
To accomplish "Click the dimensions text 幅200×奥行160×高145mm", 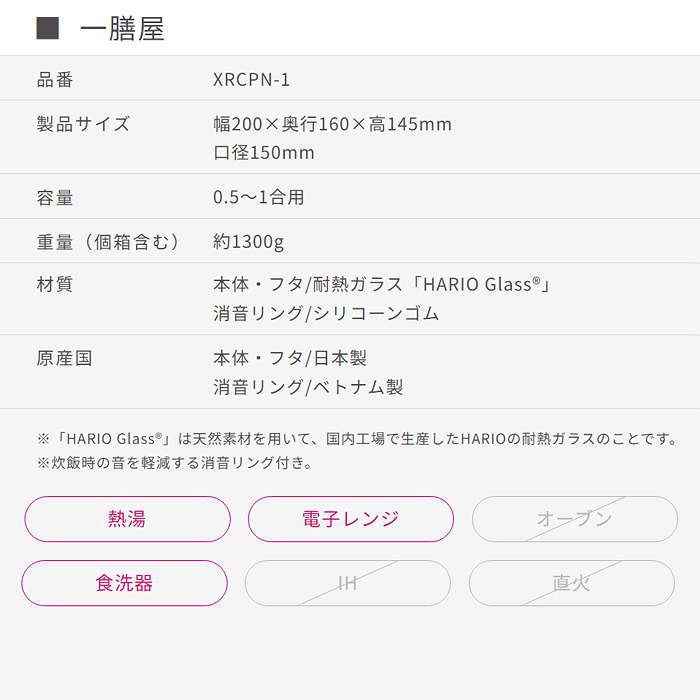I will 333,124.
